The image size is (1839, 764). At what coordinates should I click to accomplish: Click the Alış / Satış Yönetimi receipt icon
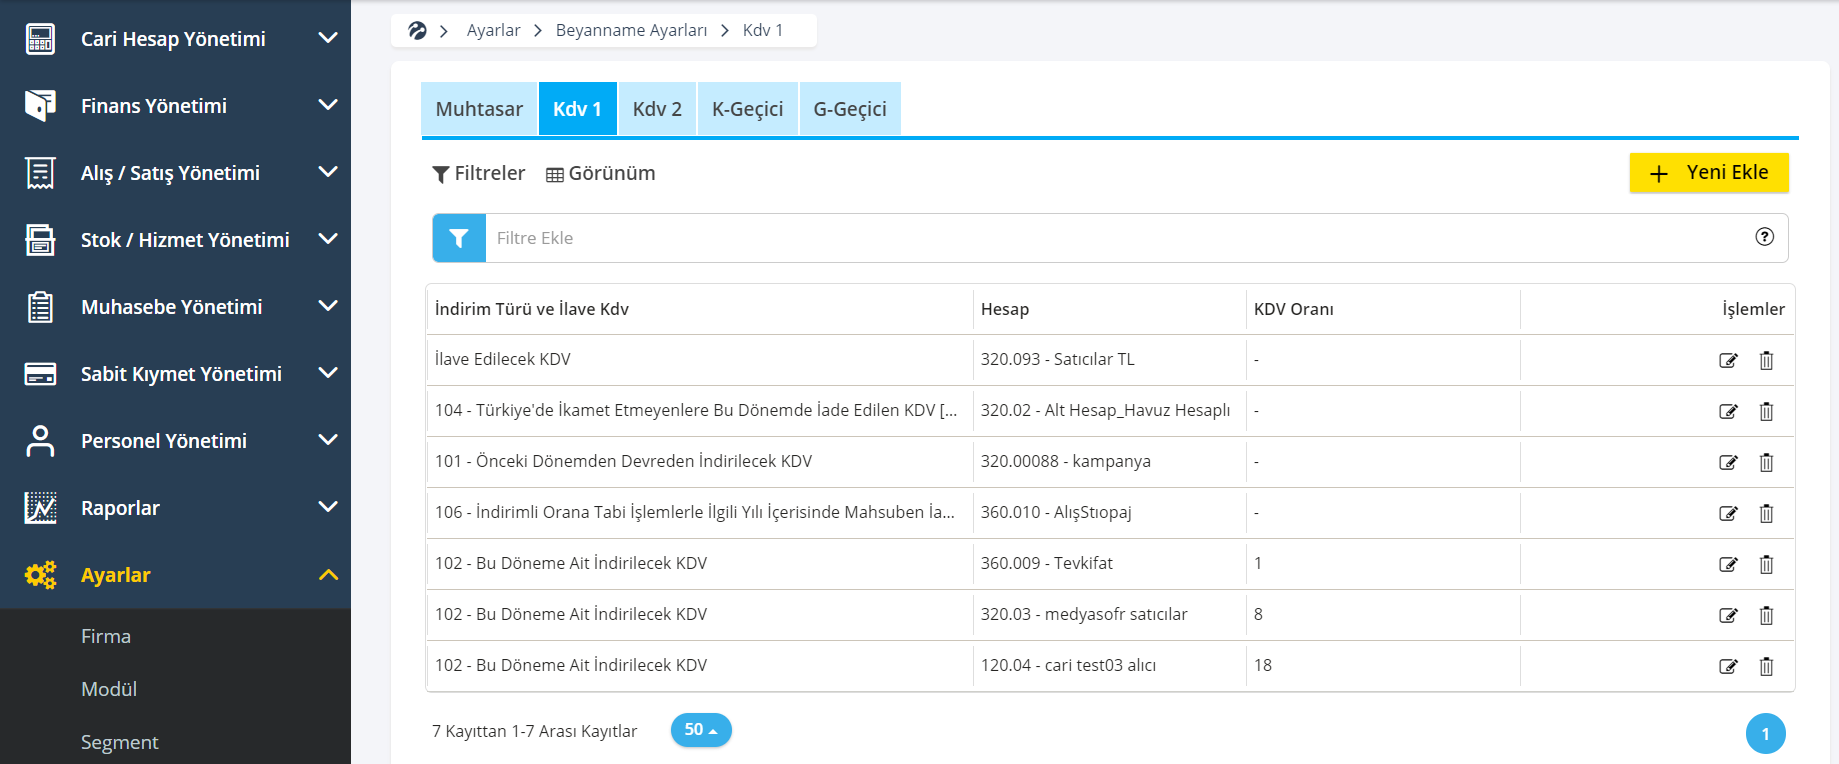[40, 173]
